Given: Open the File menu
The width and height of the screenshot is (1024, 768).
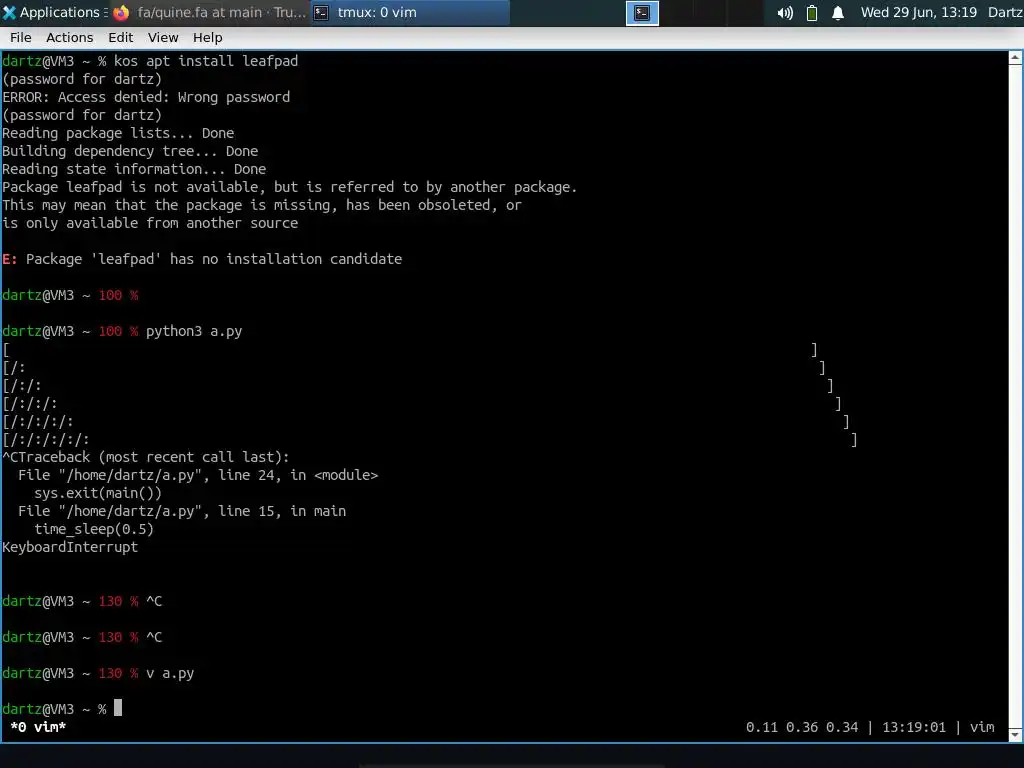Looking at the screenshot, I should click(21, 38).
